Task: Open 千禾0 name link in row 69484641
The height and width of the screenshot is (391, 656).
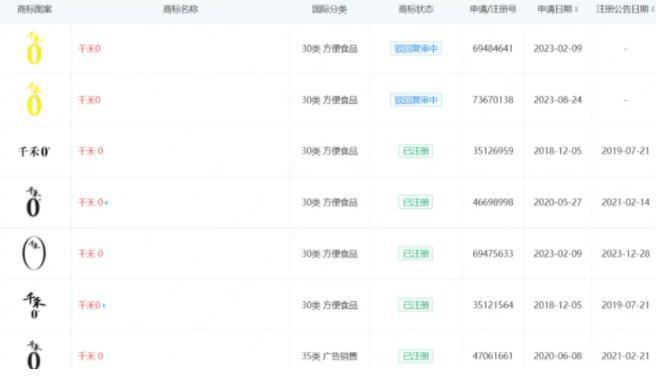Action: [90, 49]
